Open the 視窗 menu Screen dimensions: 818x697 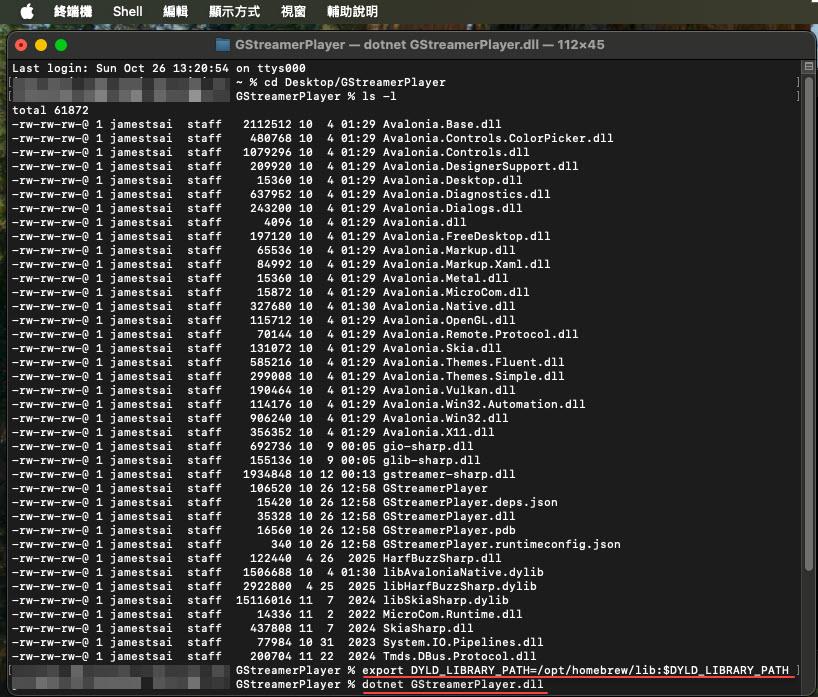(x=293, y=12)
